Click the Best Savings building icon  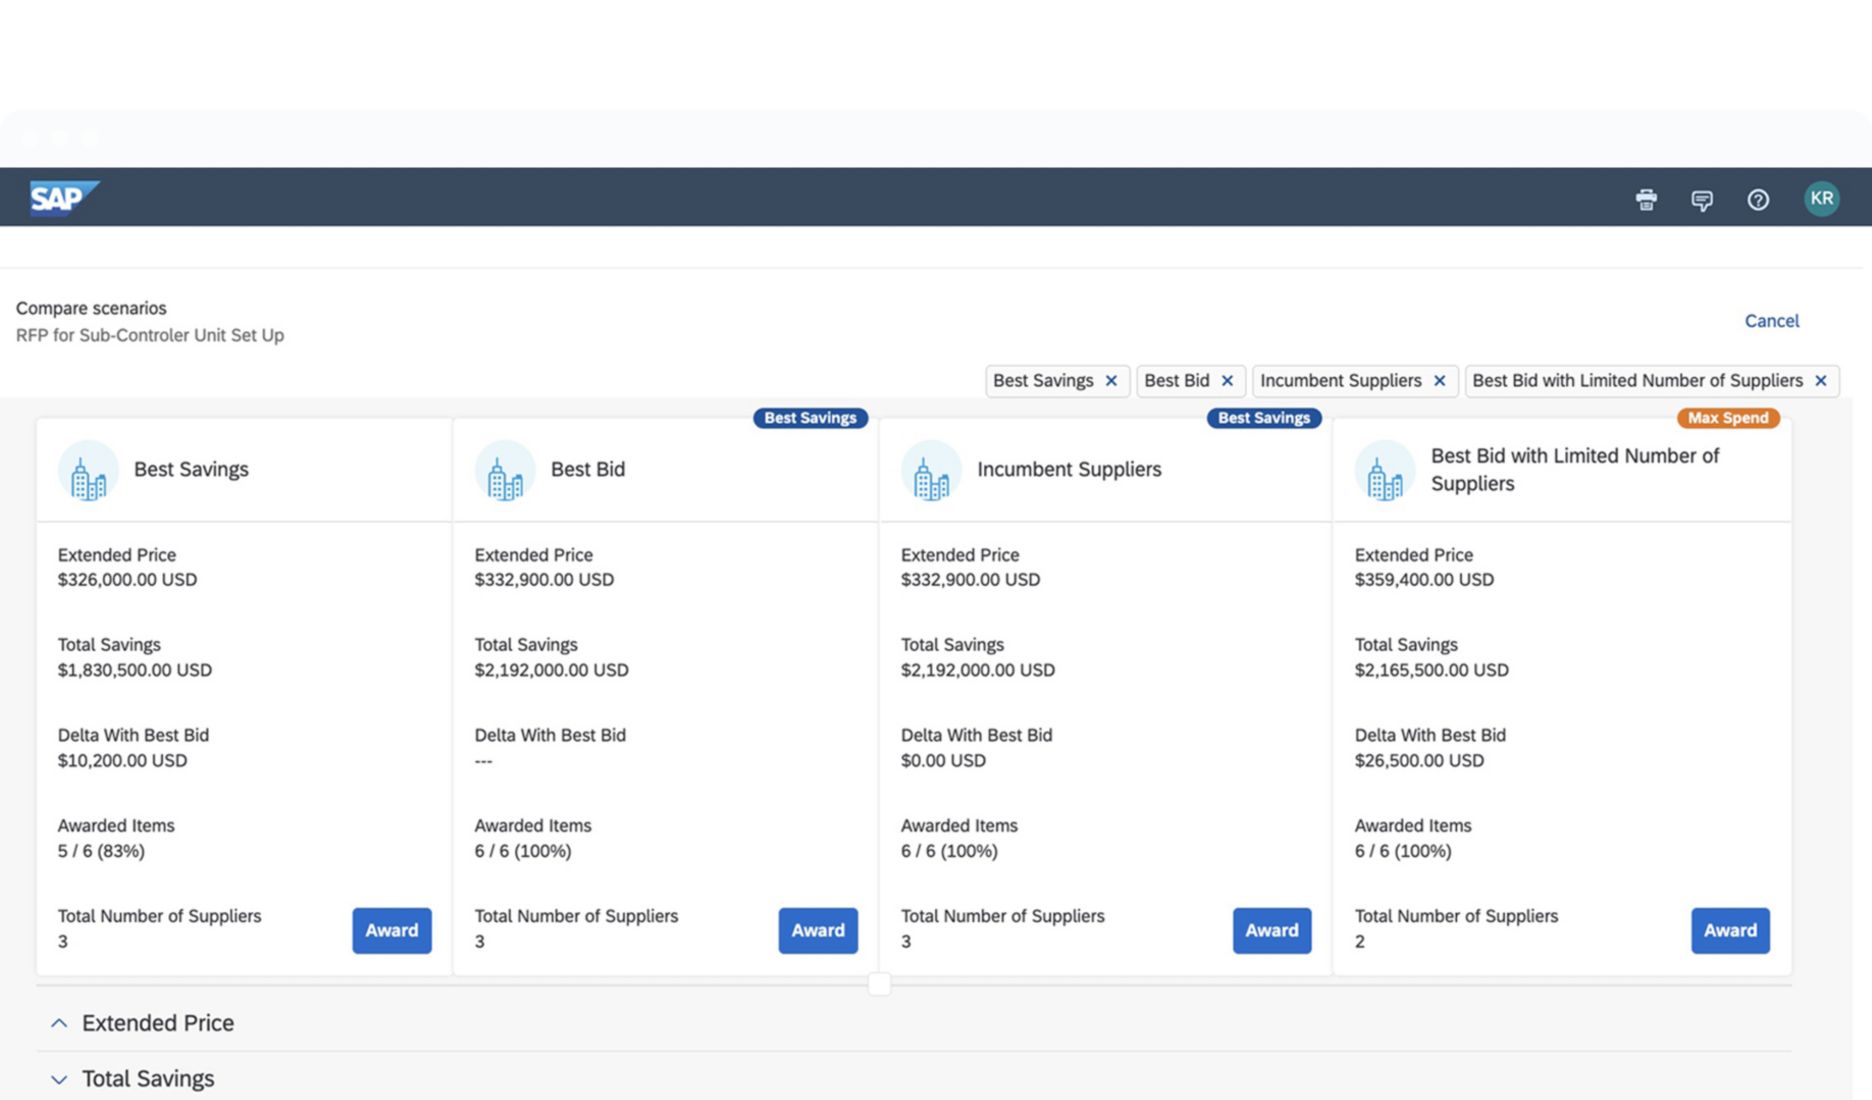pos(88,470)
